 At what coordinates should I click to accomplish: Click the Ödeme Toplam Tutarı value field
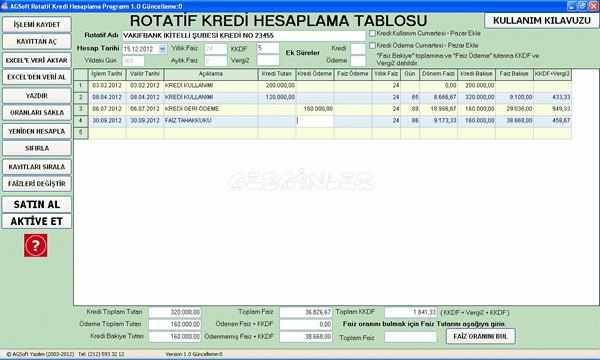tap(175, 324)
